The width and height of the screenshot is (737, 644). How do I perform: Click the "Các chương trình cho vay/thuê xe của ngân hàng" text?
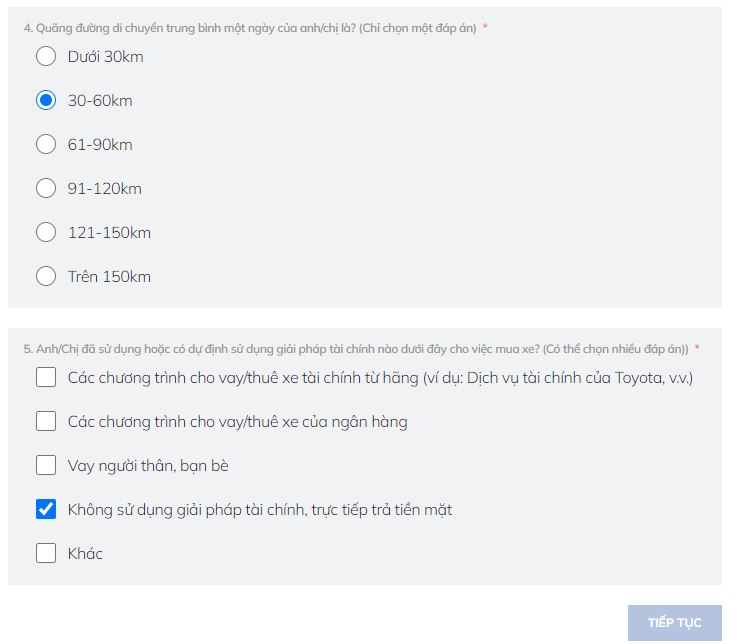[x=237, y=422]
